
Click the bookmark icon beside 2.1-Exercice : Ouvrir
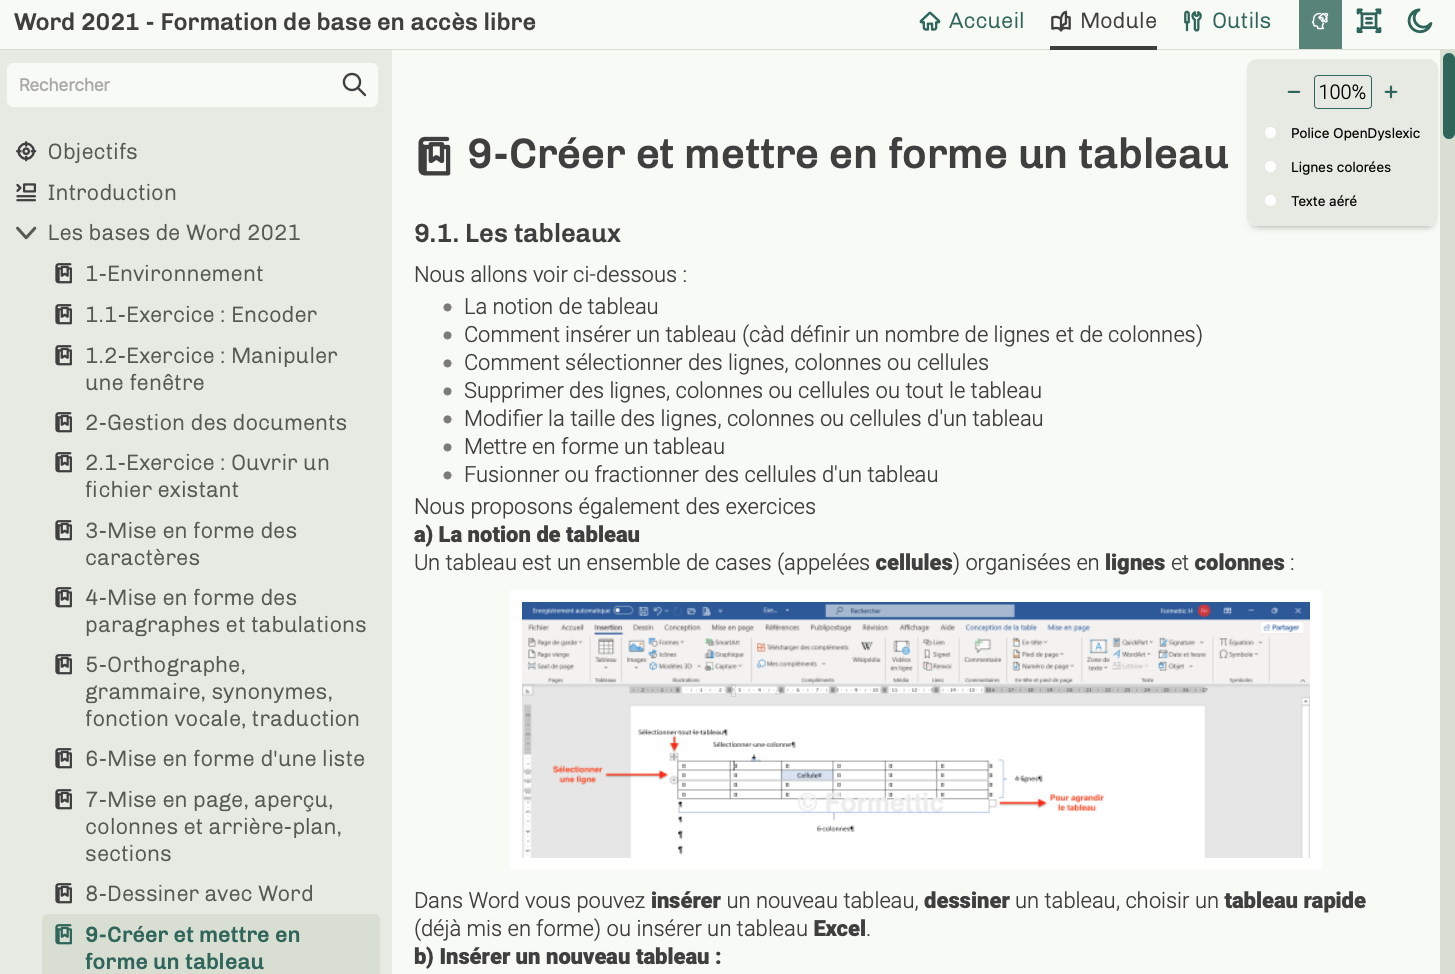click(x=64, y=462)
